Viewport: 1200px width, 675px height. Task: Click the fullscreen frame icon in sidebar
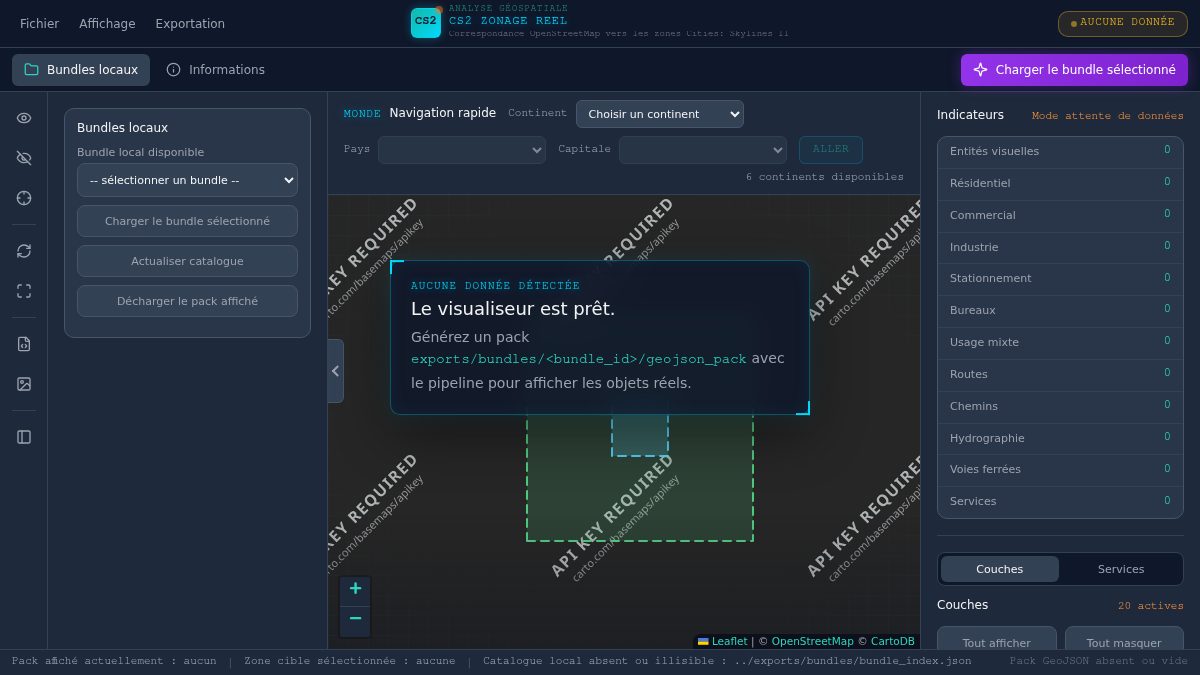point(24,291)
